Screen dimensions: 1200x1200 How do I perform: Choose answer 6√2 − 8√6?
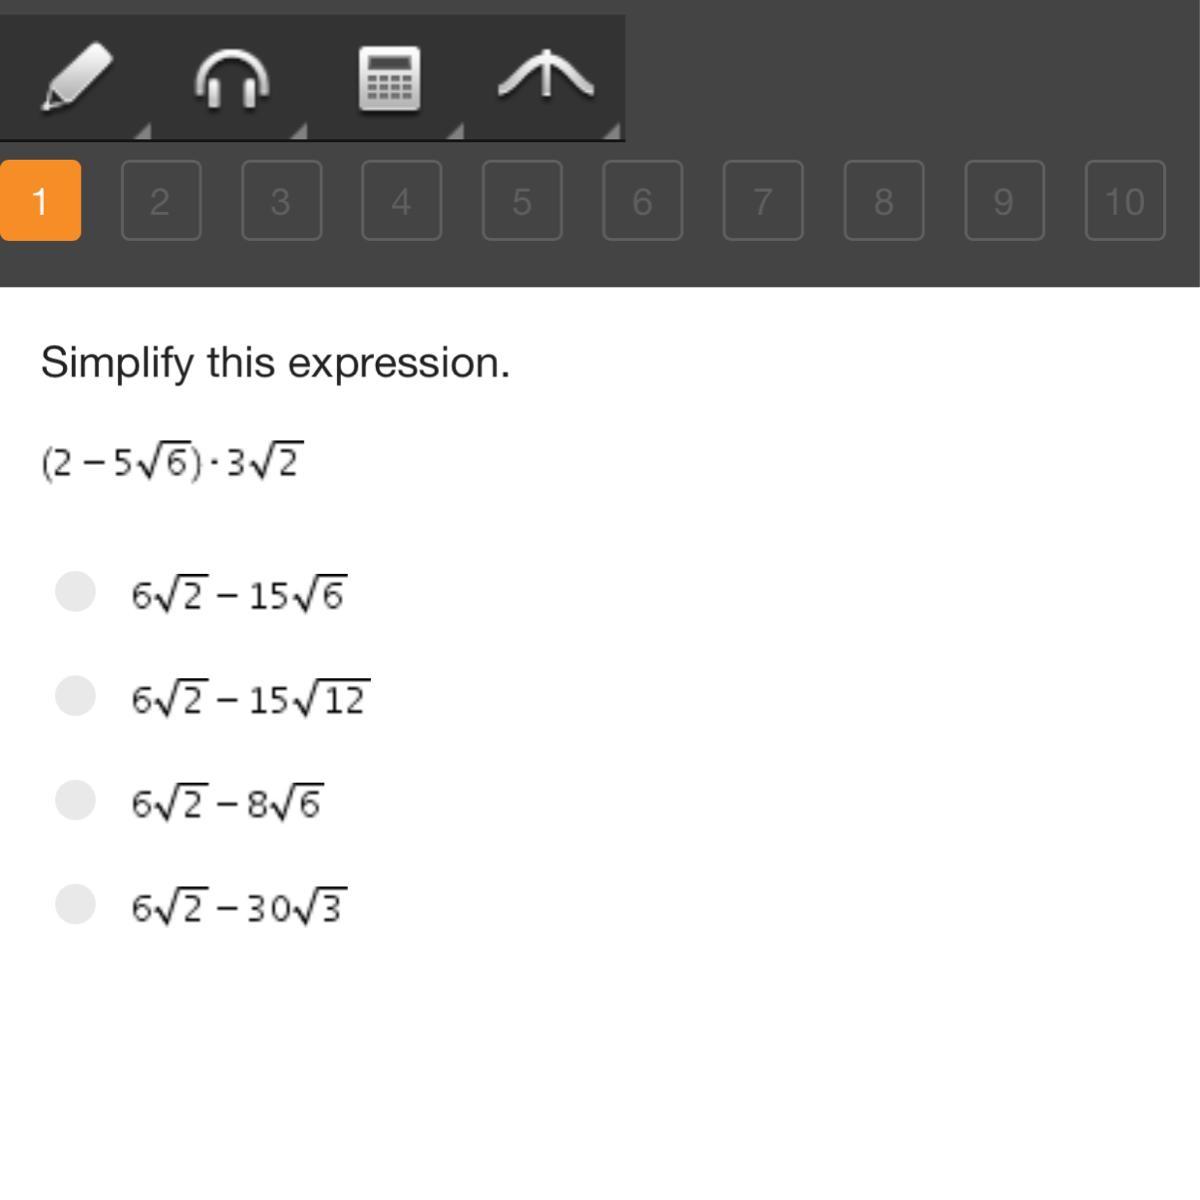(75, 800)
